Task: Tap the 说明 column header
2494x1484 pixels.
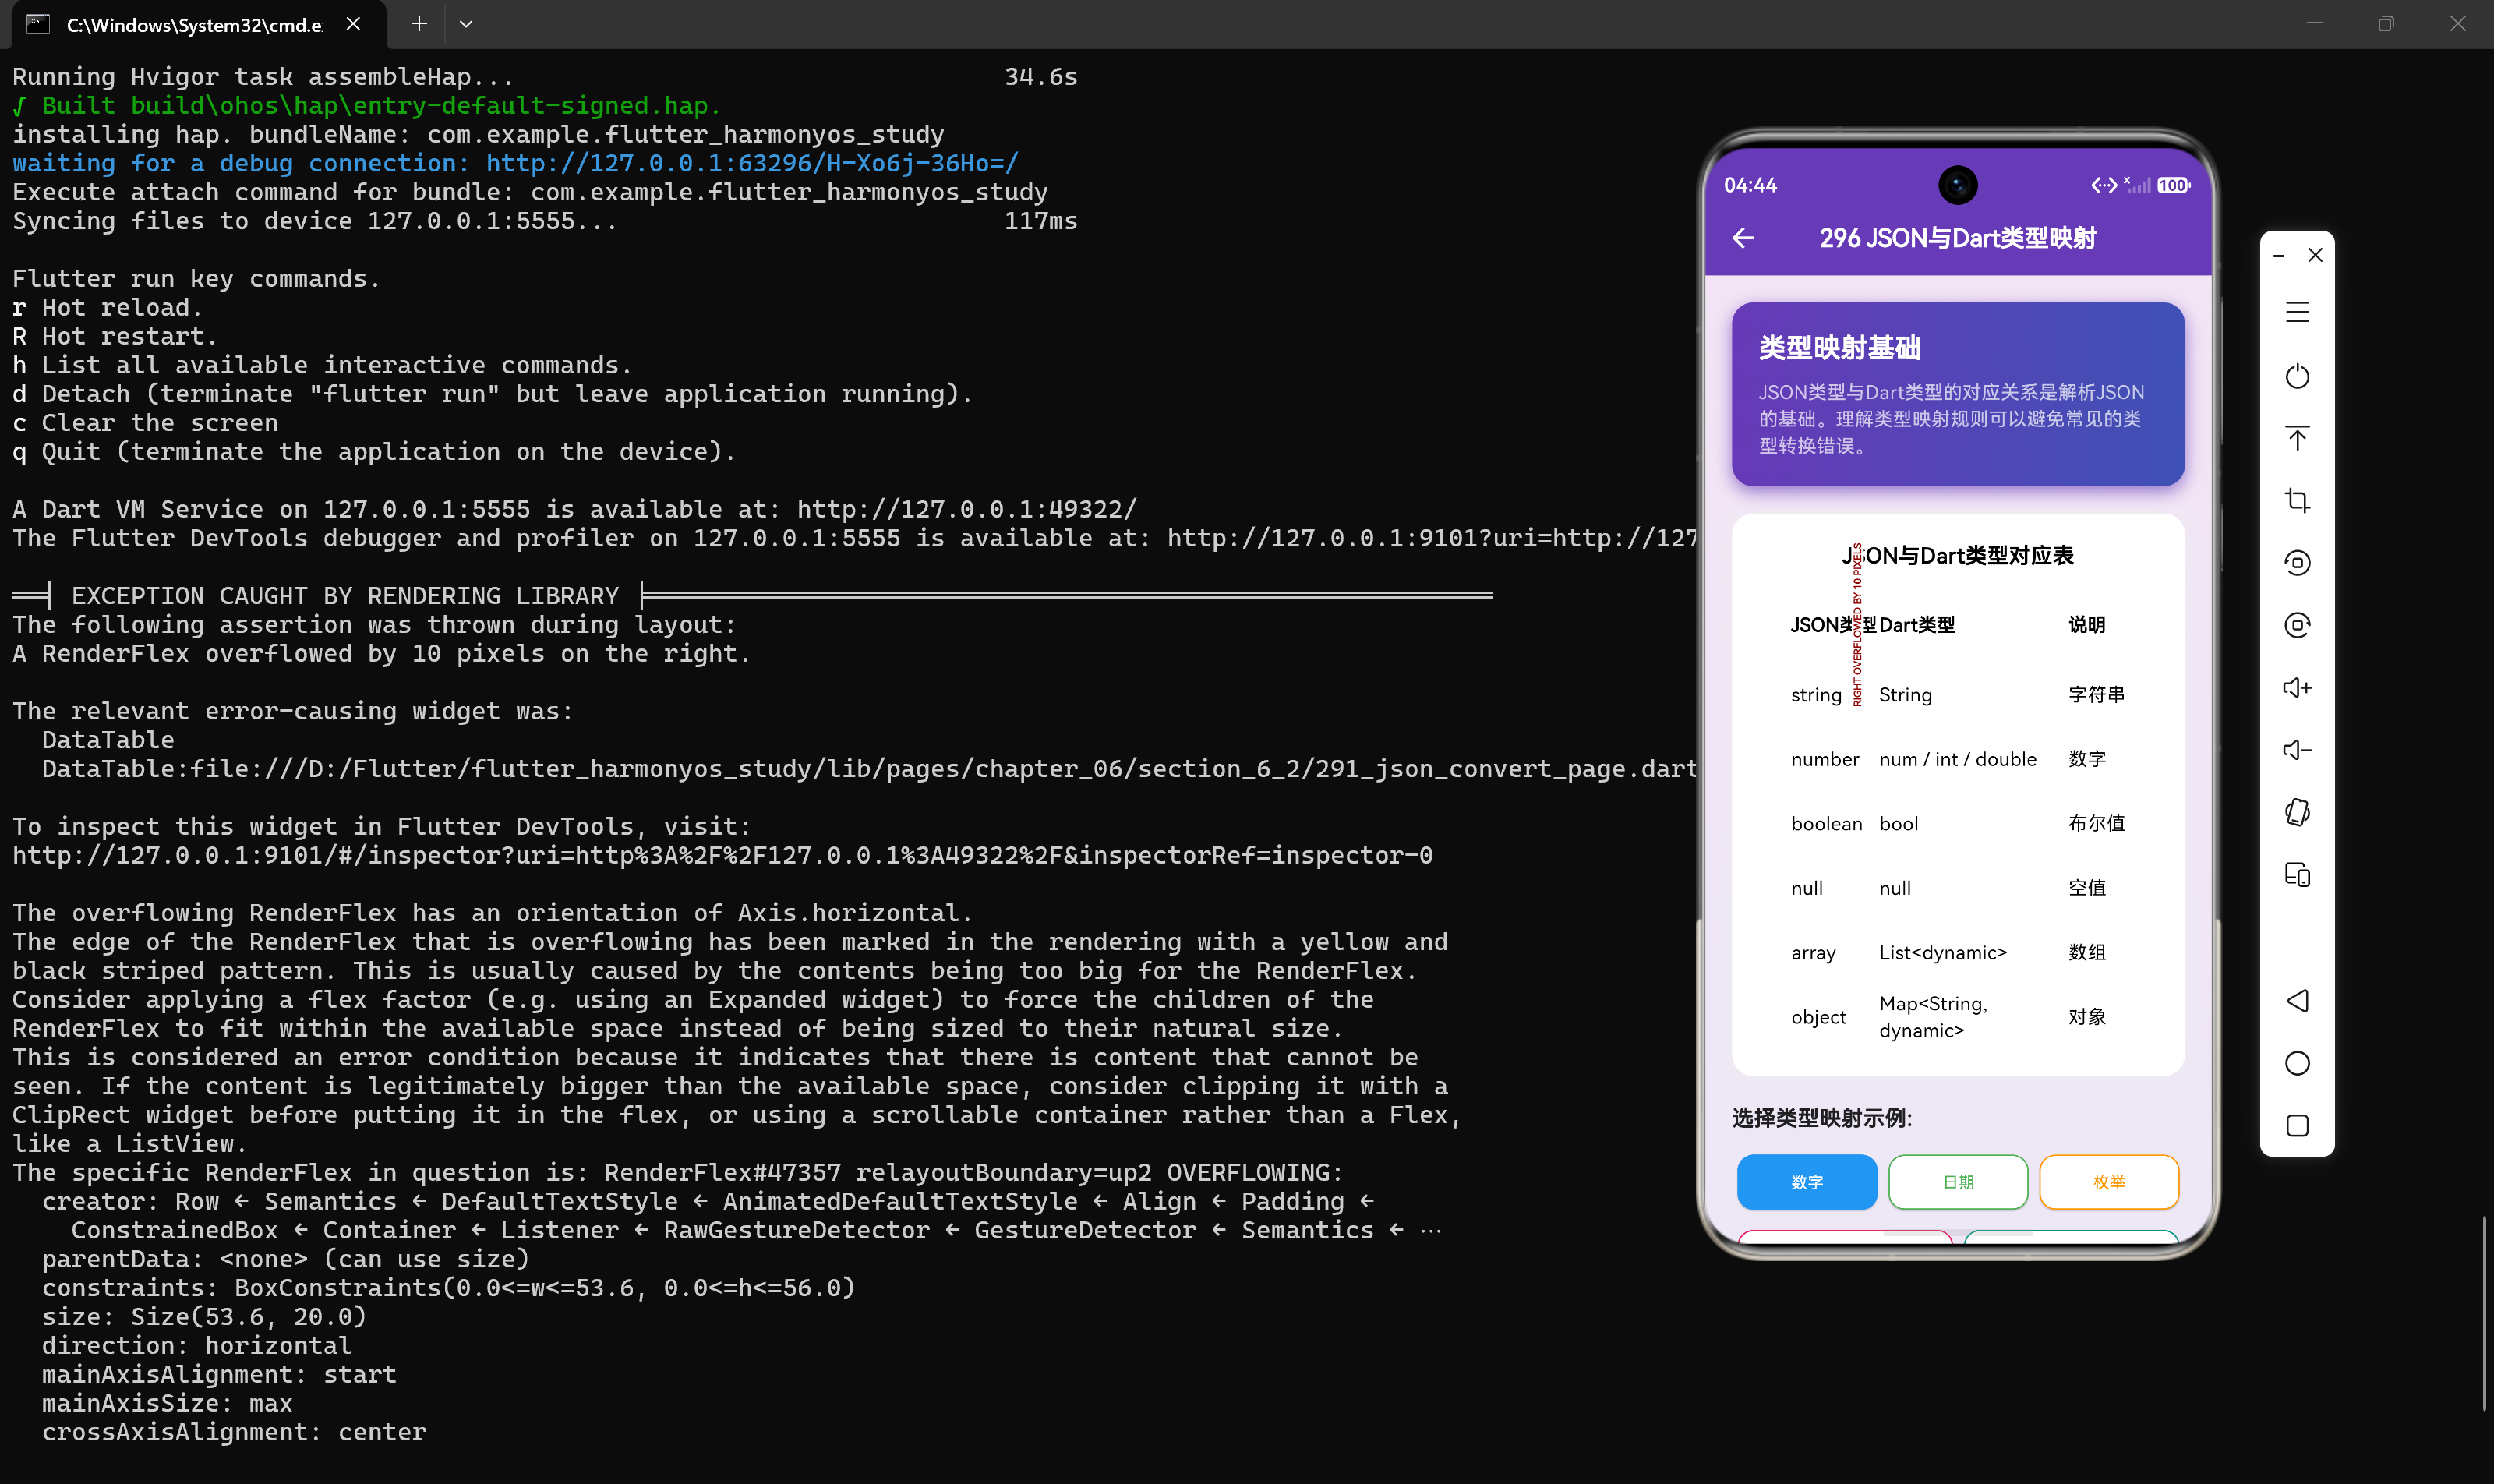Action: point(2086,625)
